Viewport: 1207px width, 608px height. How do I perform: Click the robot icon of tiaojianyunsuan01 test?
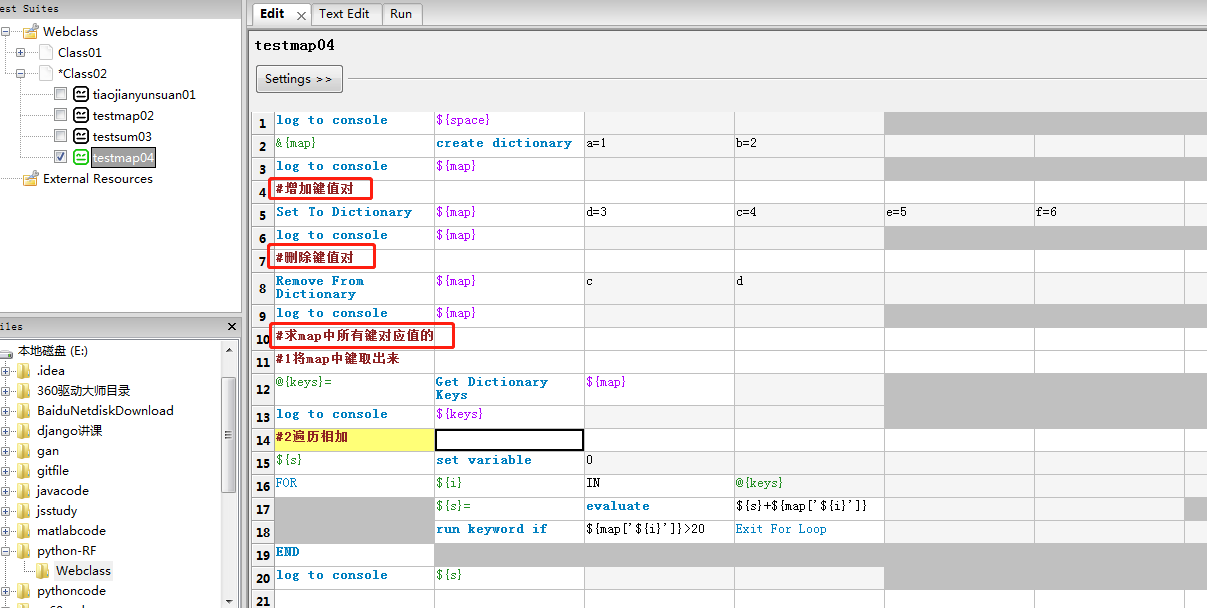pos(81,94)
